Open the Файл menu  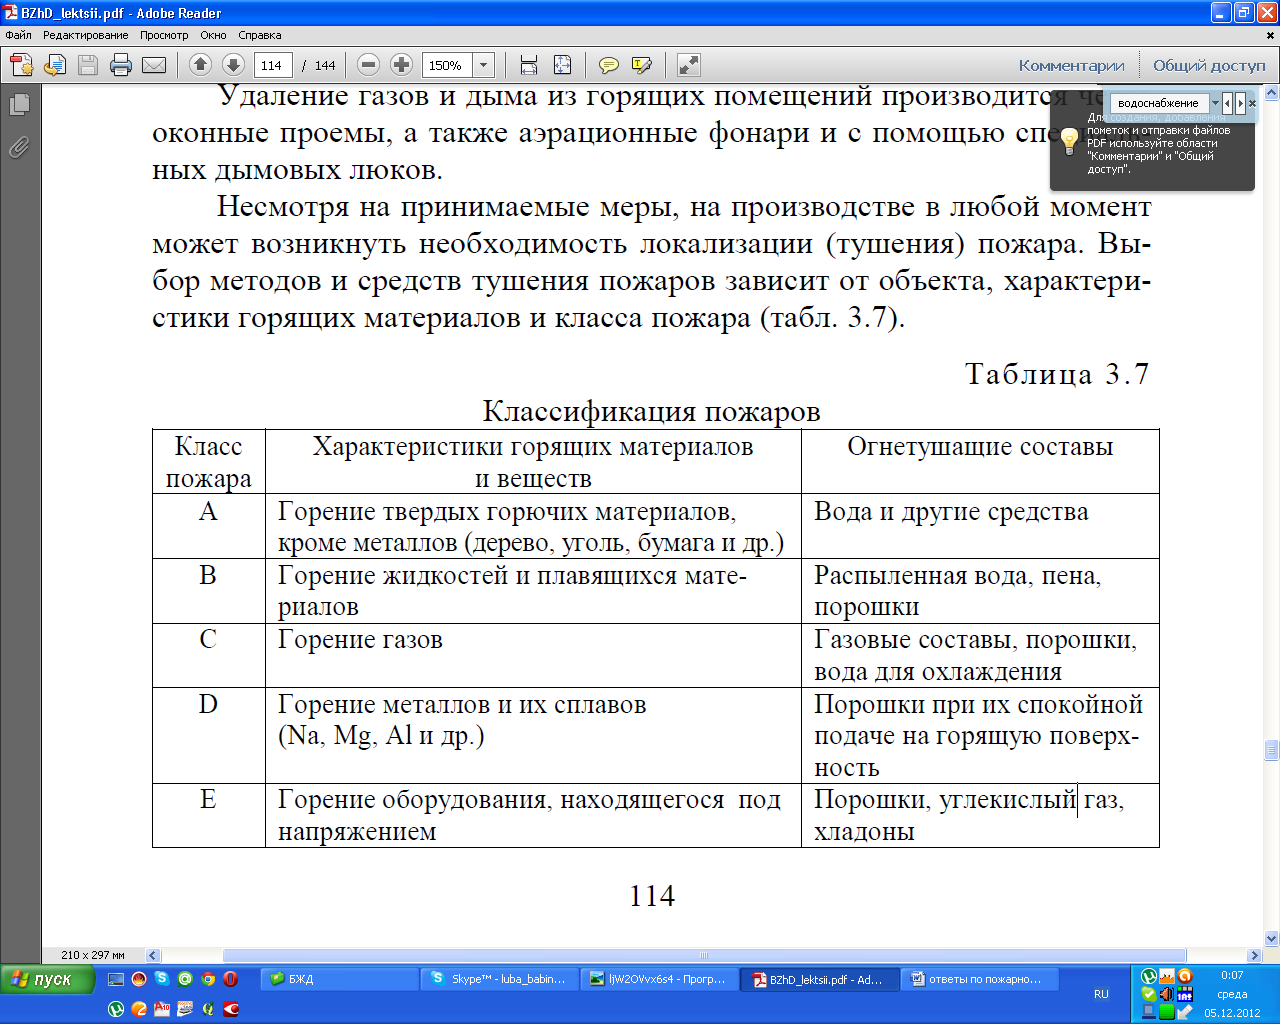point(18,35)
